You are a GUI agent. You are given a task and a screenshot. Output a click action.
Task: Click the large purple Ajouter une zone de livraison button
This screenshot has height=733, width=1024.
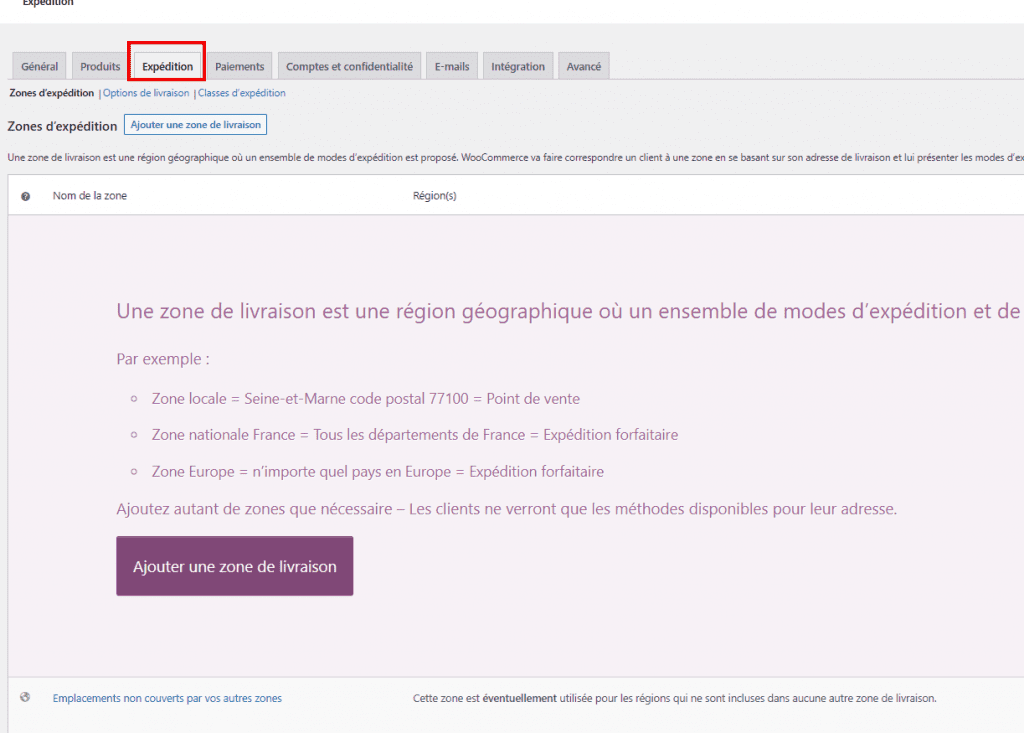[234, 566]
